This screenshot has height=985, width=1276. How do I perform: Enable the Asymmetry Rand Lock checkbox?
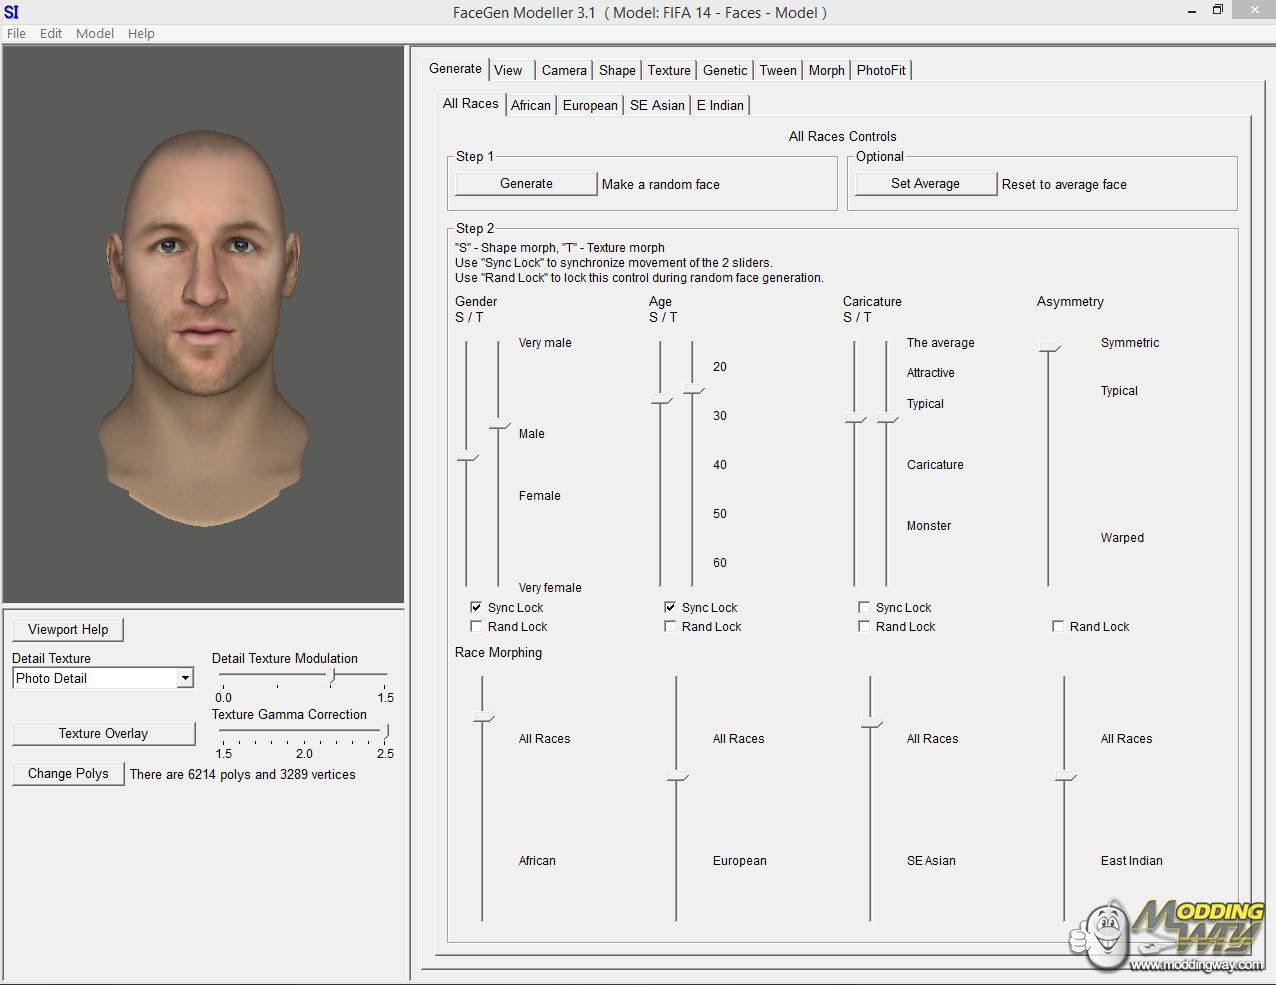coord(1058,626)
